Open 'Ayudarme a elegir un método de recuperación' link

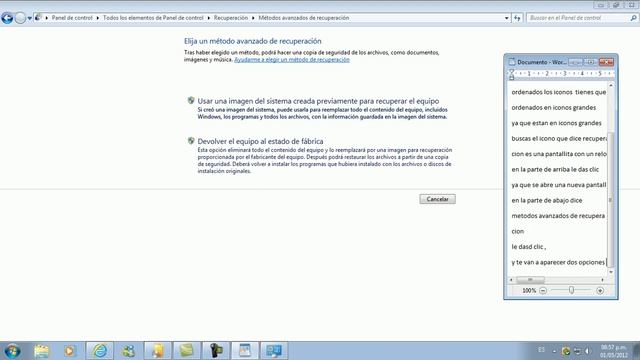coord(292,60)
